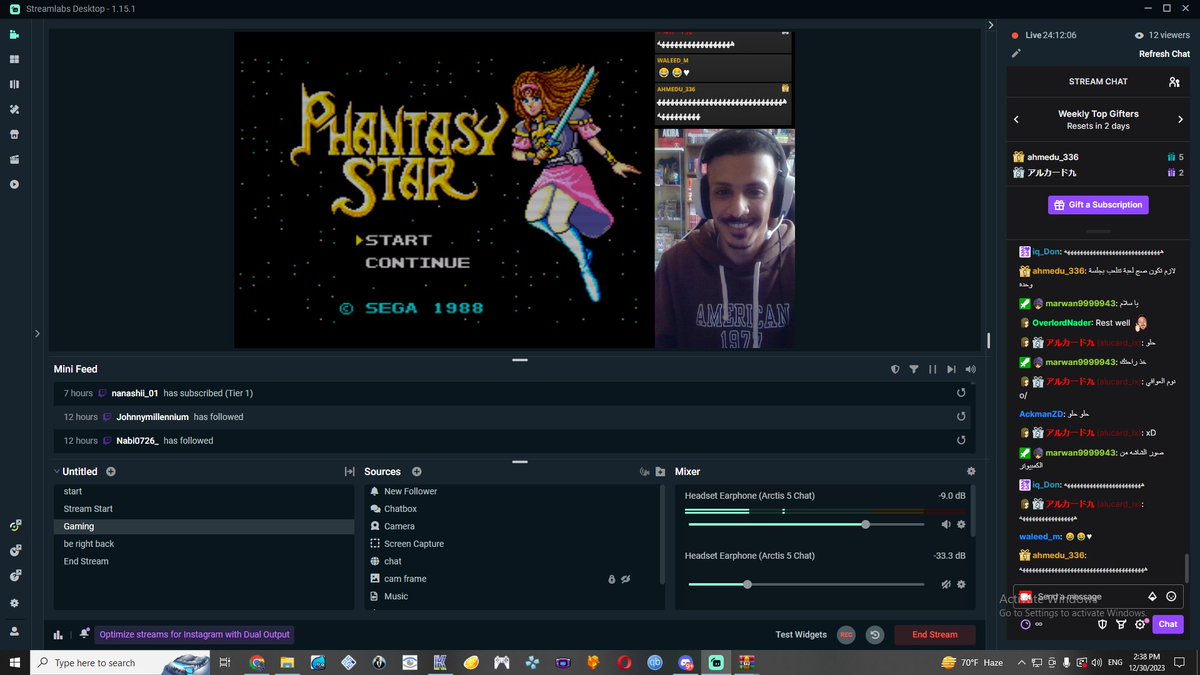Toggle cam frame visibility eye icon

[x=625, y=579]
